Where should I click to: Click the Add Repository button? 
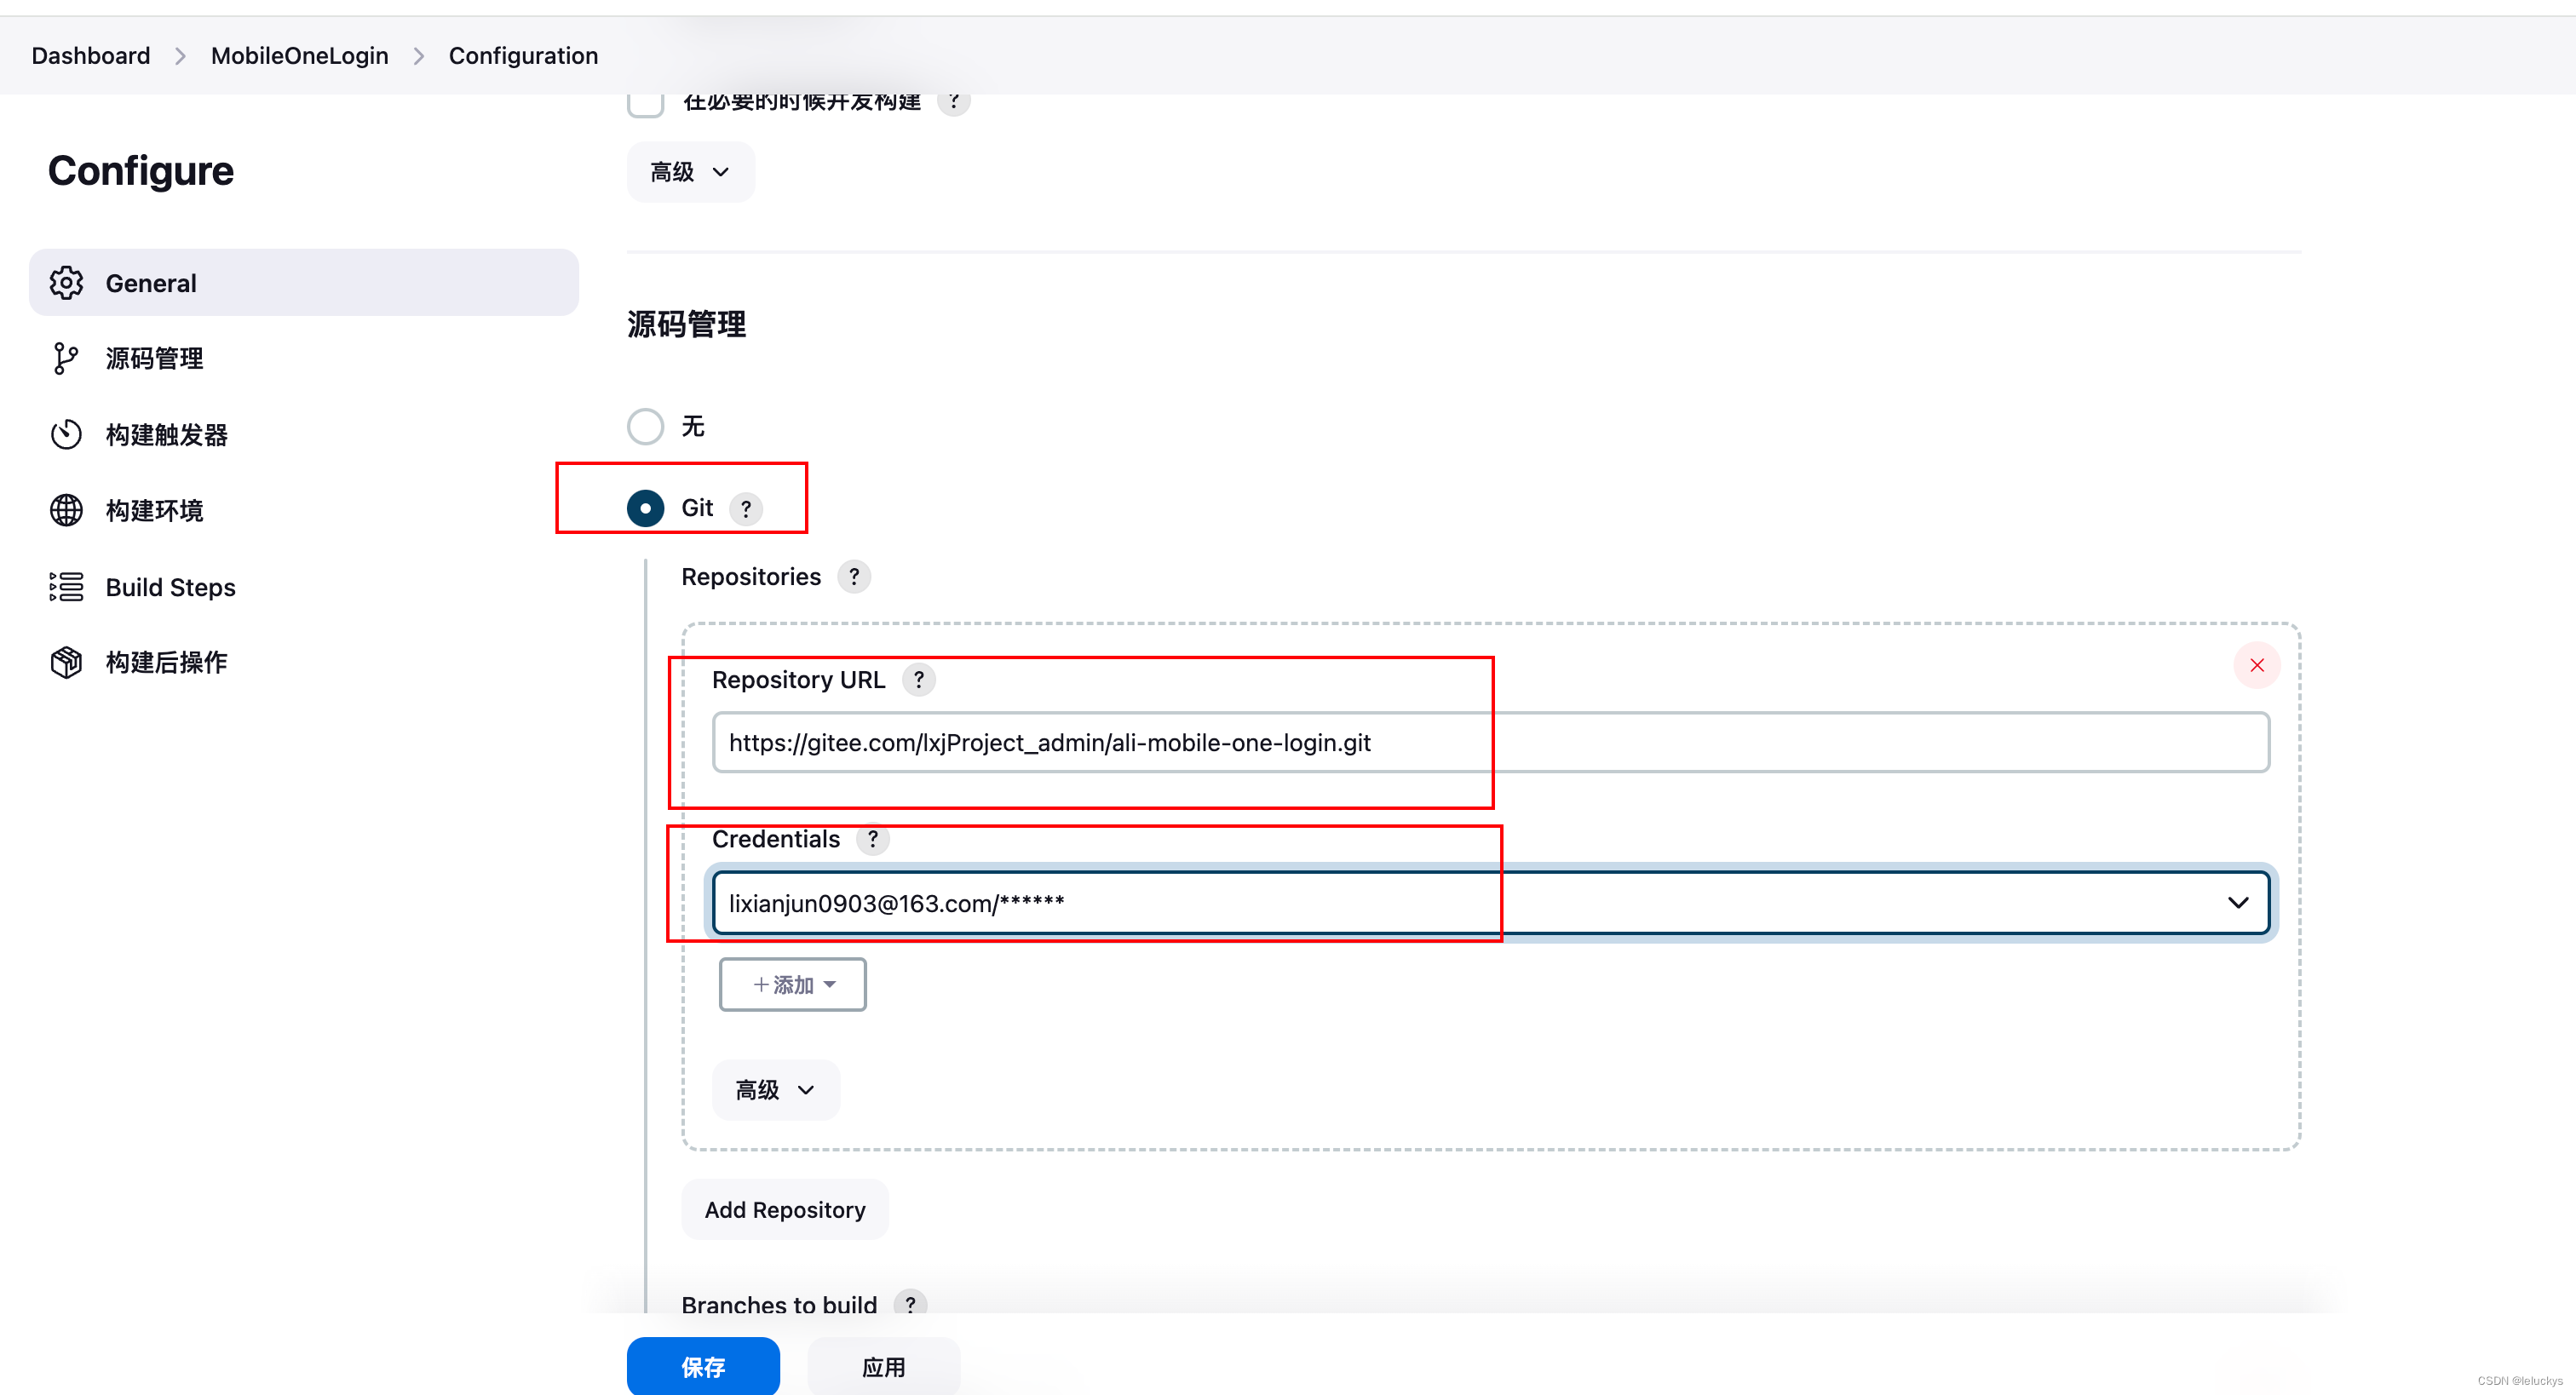click(784, 1210)
